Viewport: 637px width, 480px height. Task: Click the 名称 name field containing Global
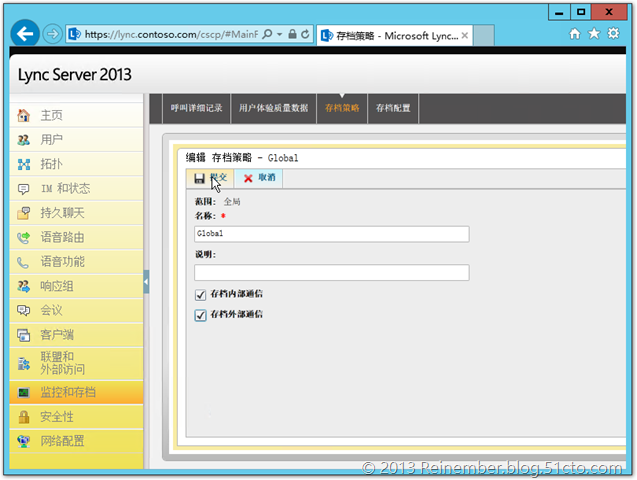331,234
